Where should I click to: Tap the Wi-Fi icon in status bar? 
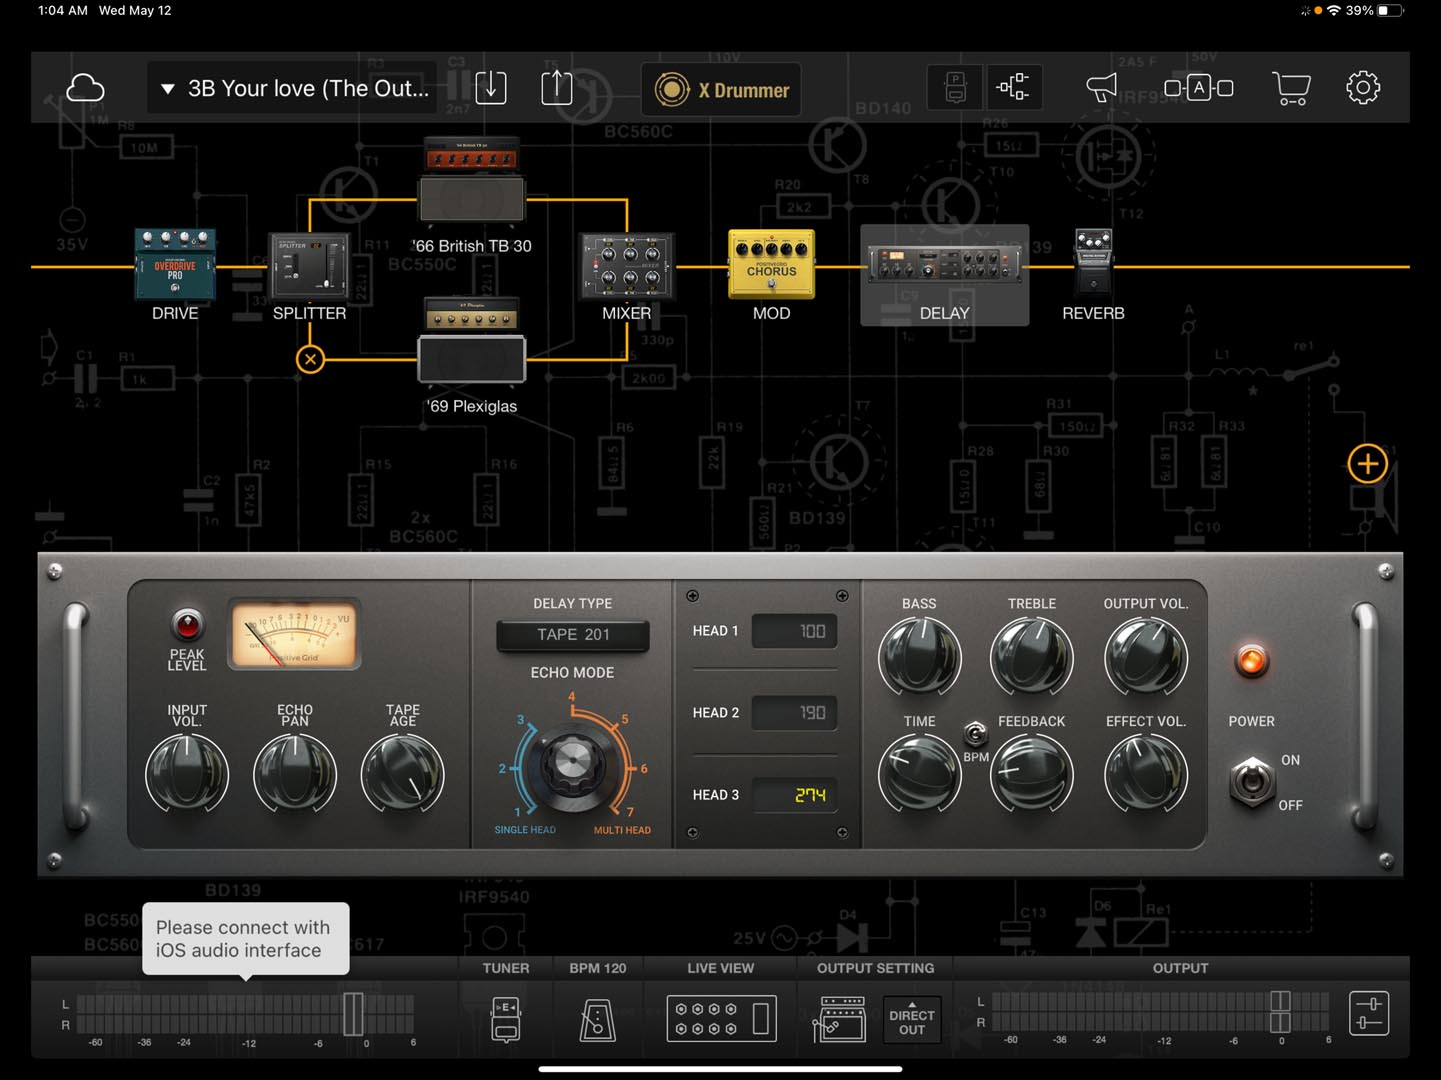coord(1333,10)
